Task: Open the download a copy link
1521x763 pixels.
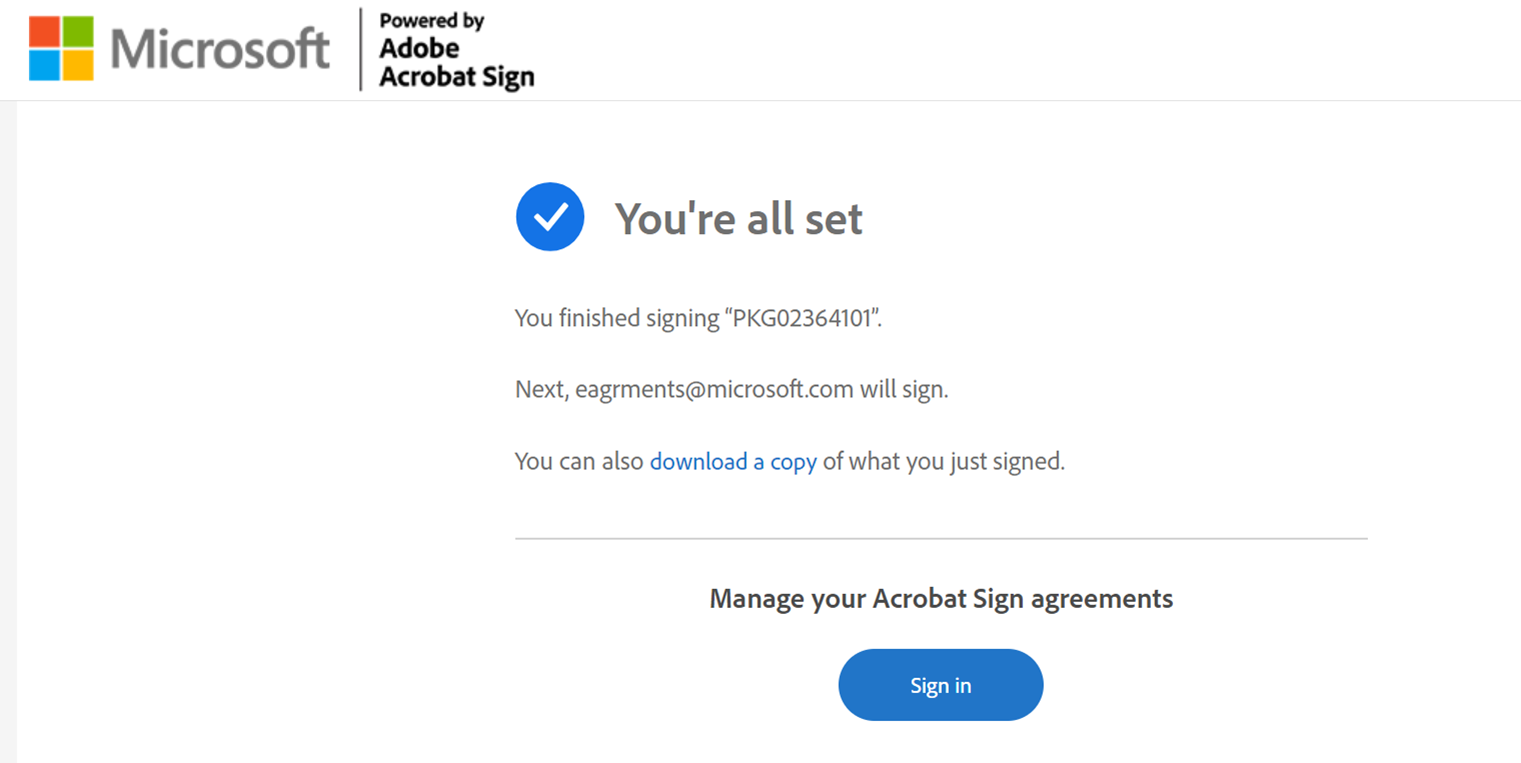Action: 733,462
